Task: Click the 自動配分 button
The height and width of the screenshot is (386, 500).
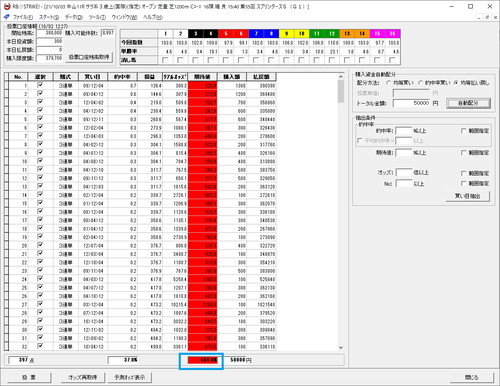Action: click(468, 103)
